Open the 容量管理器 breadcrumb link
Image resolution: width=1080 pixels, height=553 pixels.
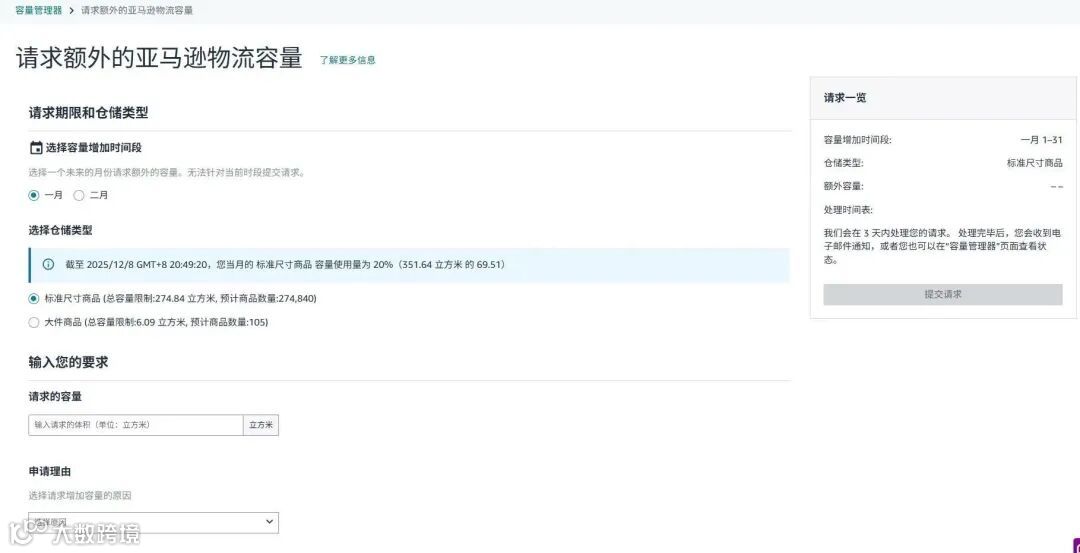coord(39,11)
